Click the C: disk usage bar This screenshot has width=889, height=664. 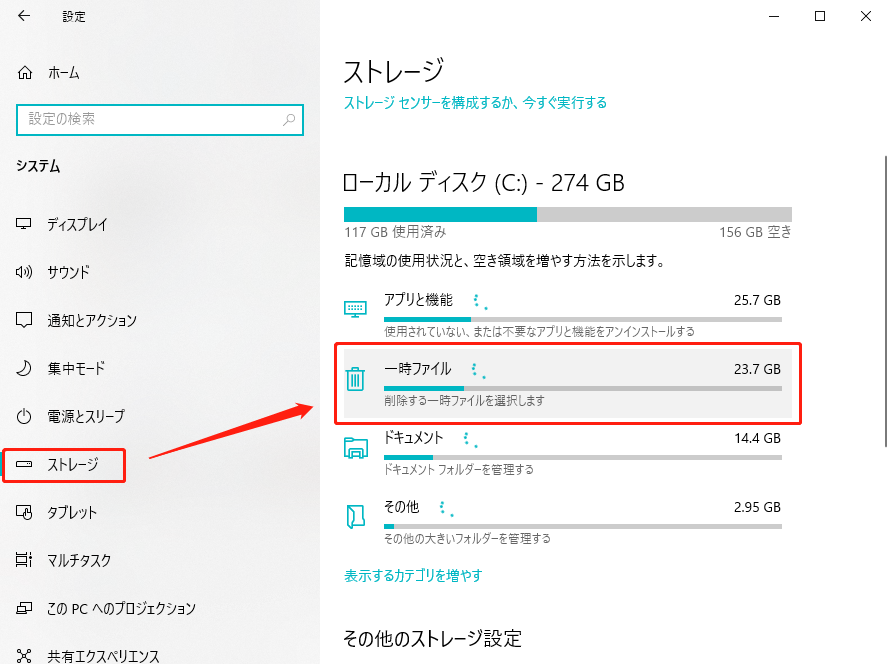point(568,214)
